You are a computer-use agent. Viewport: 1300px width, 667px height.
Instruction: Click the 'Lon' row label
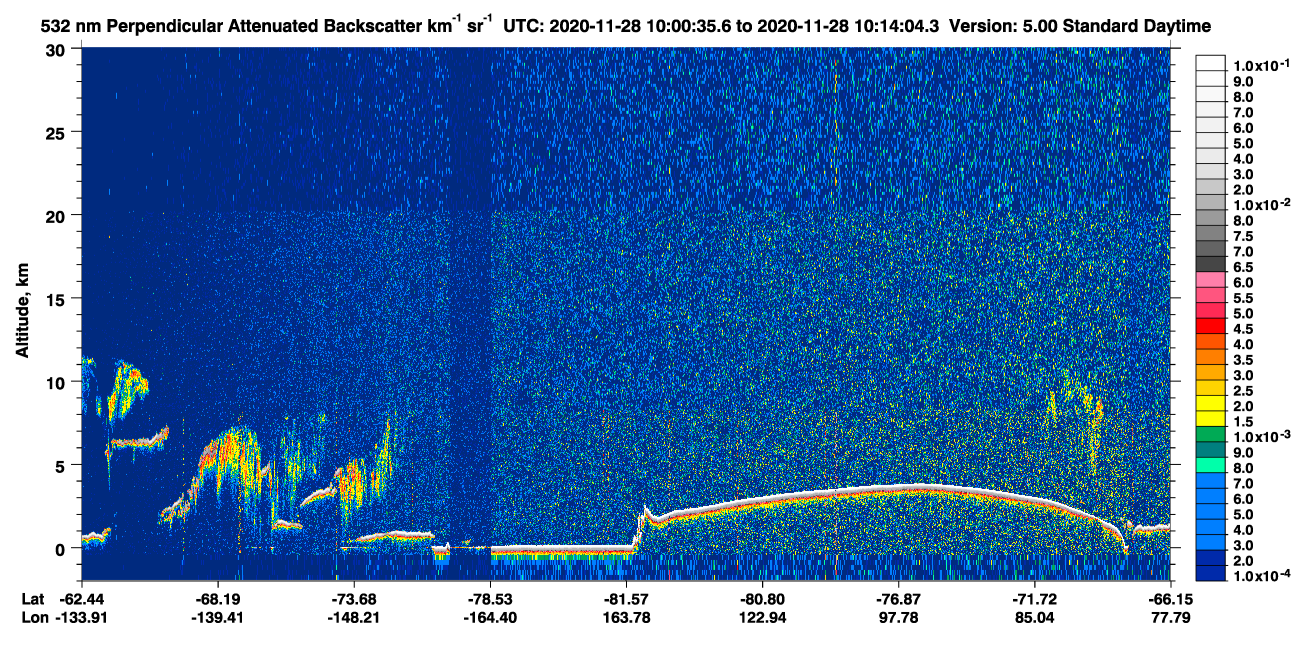tap(34, 617)
